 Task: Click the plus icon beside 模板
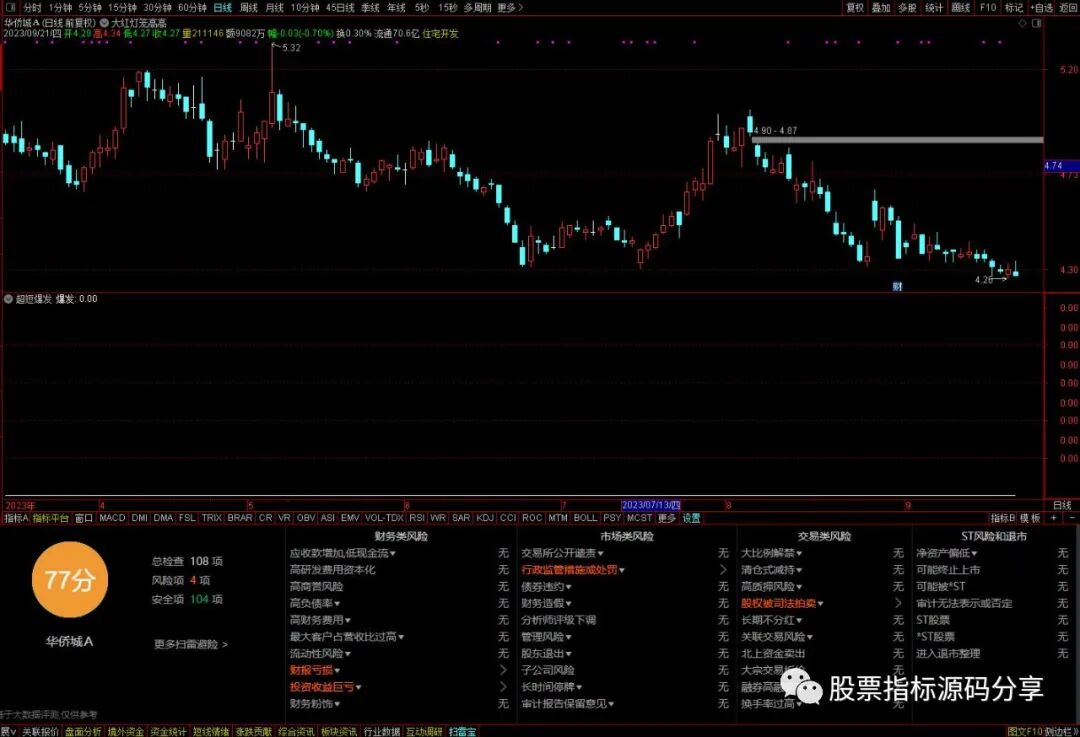(1053, 518)
